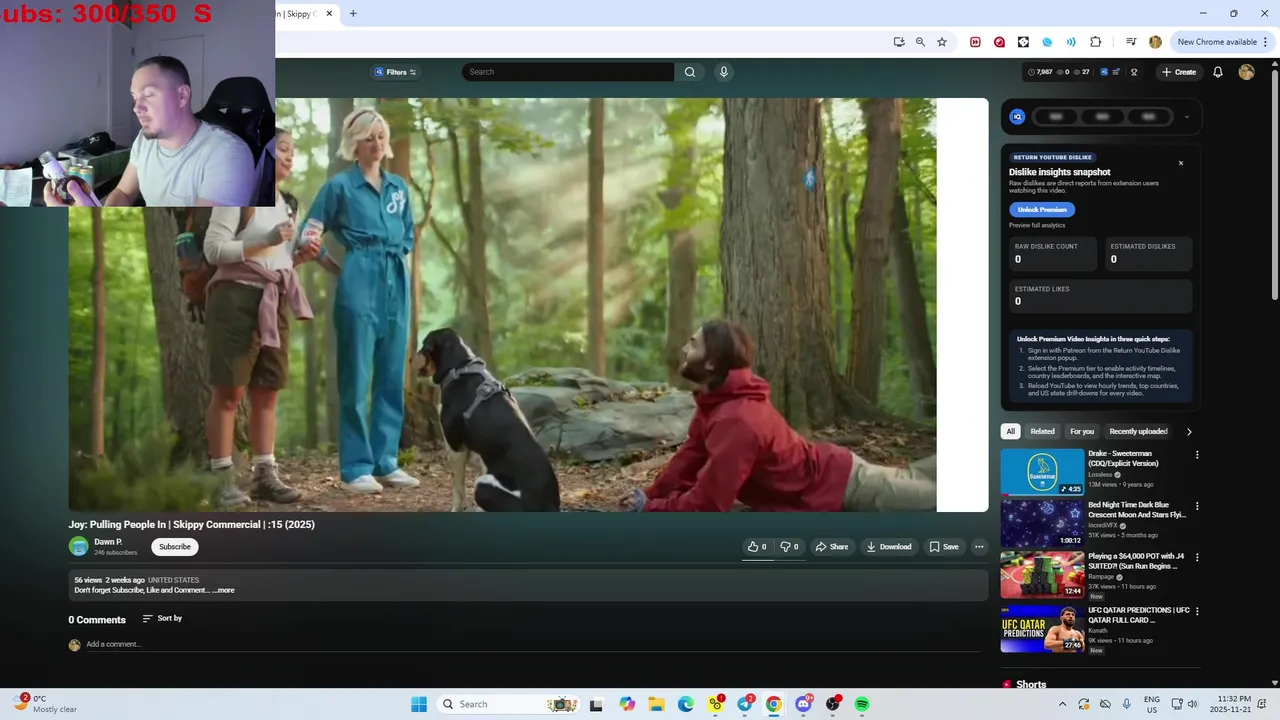Show hidden system tray icons

tap(1062, 704)
